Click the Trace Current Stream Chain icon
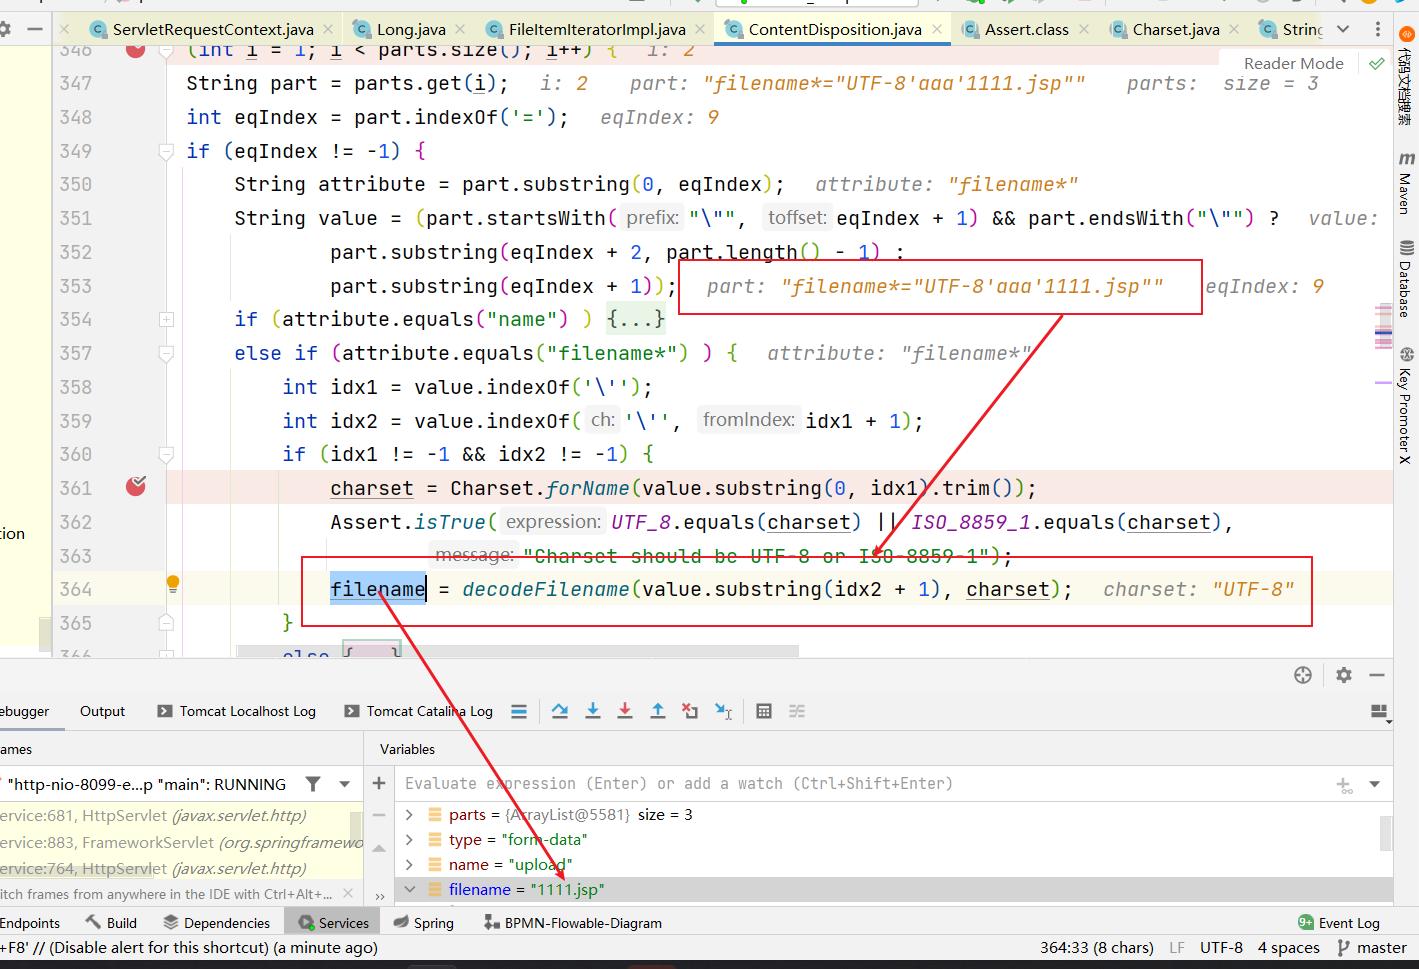The image size is (1419, 969). tap(797, 711)
